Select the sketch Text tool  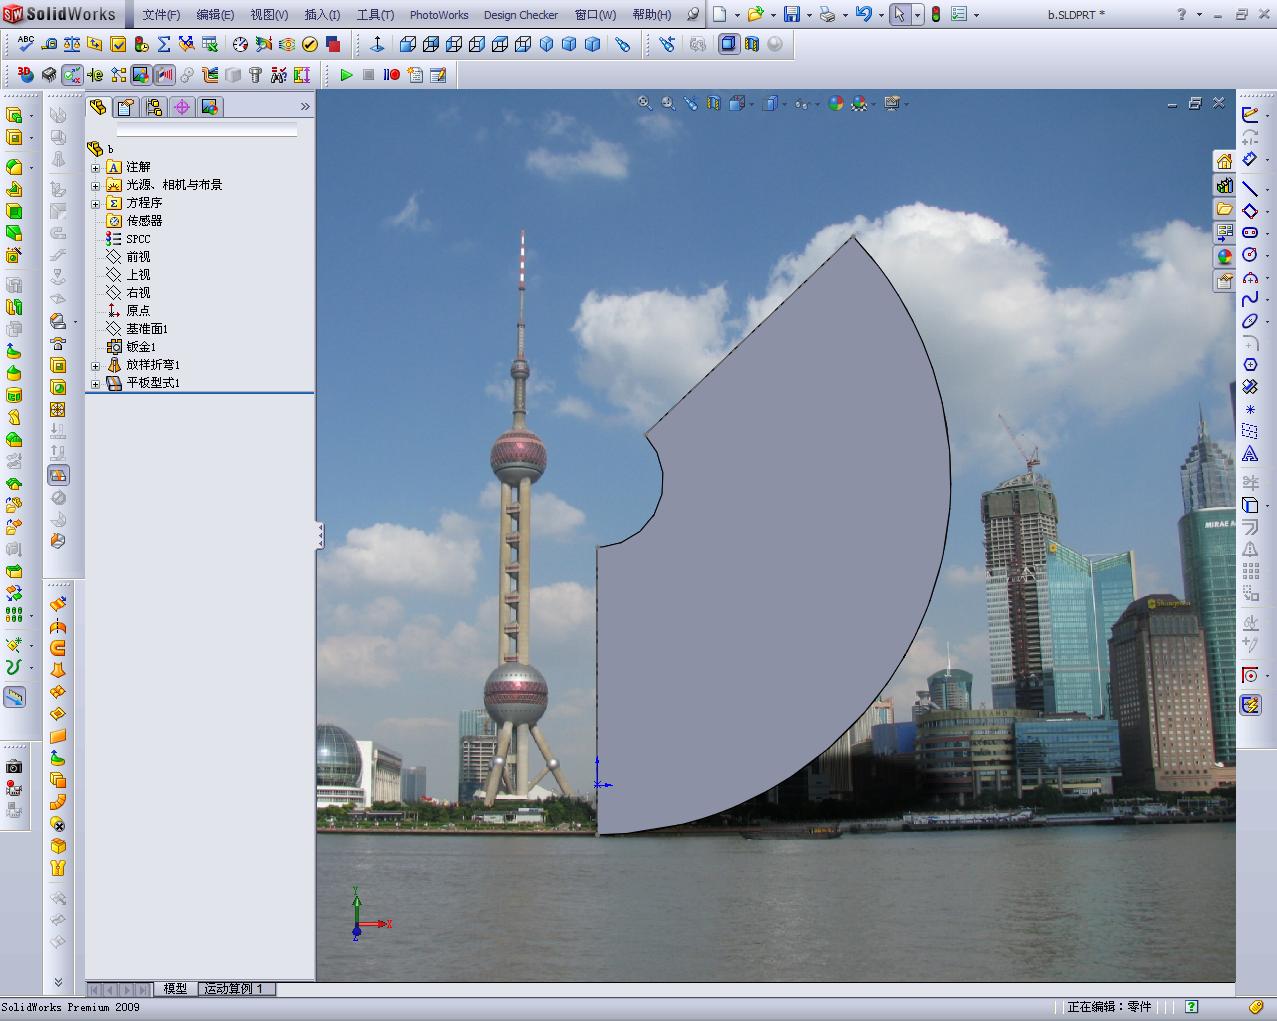(x=1250, y=454)
